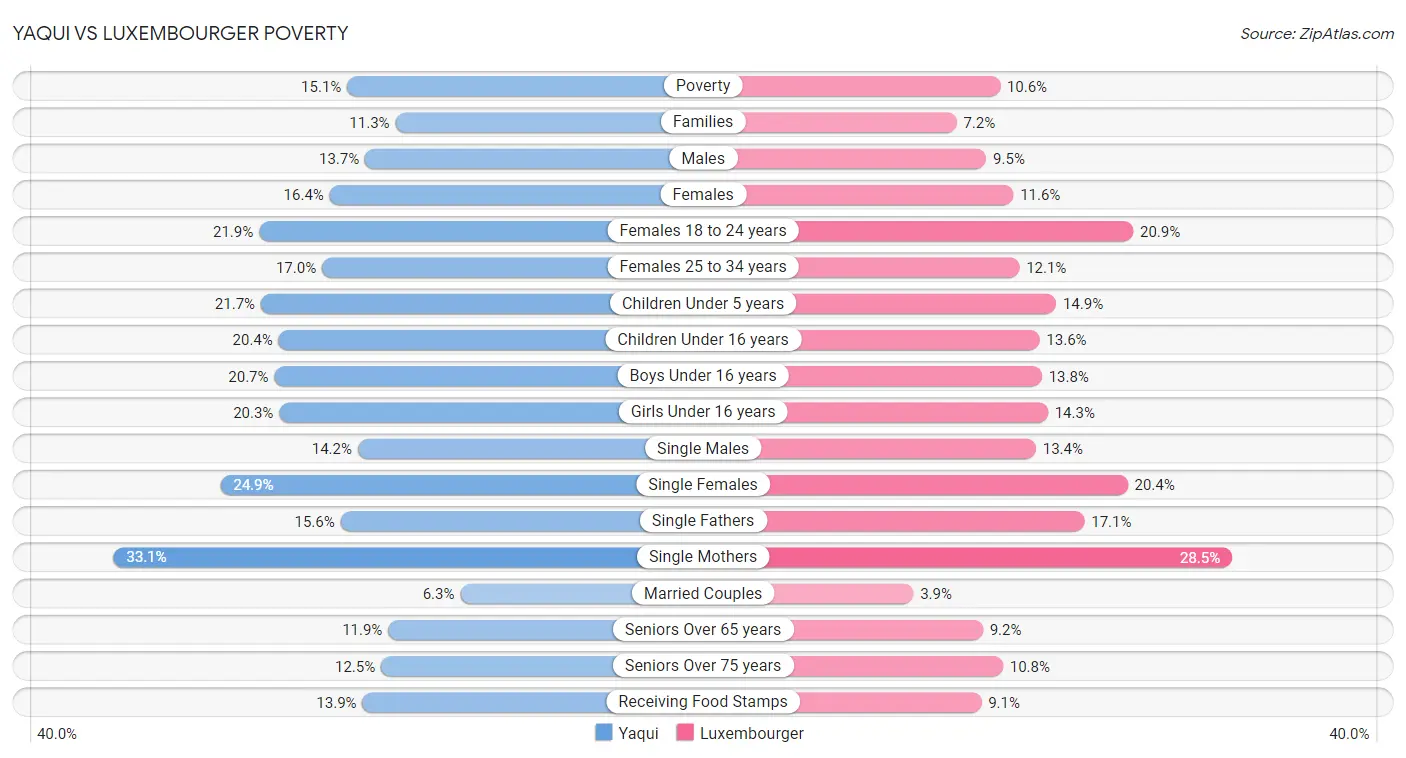Open the ZipAtlas.com source link
The height and width of the screenshot is (758, 1406).
click(x=1316, y=34)
